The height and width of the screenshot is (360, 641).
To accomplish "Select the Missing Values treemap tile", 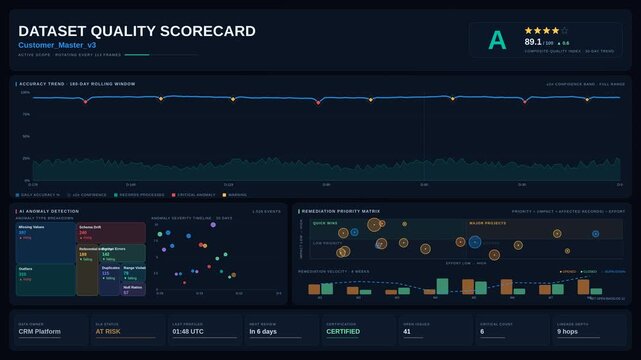I will pyautogui.click(x=45, y=243).
